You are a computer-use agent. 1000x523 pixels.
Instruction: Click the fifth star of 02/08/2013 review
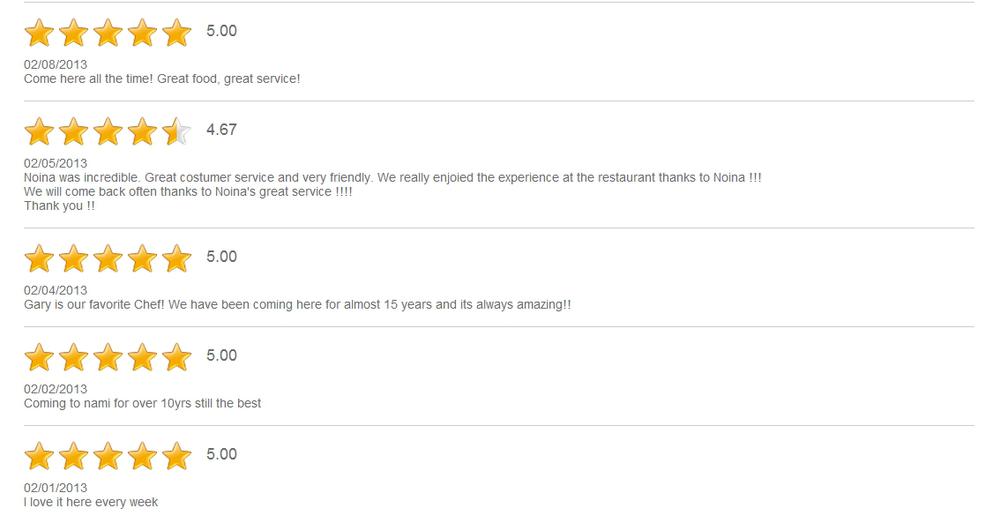tap(177, 33)
